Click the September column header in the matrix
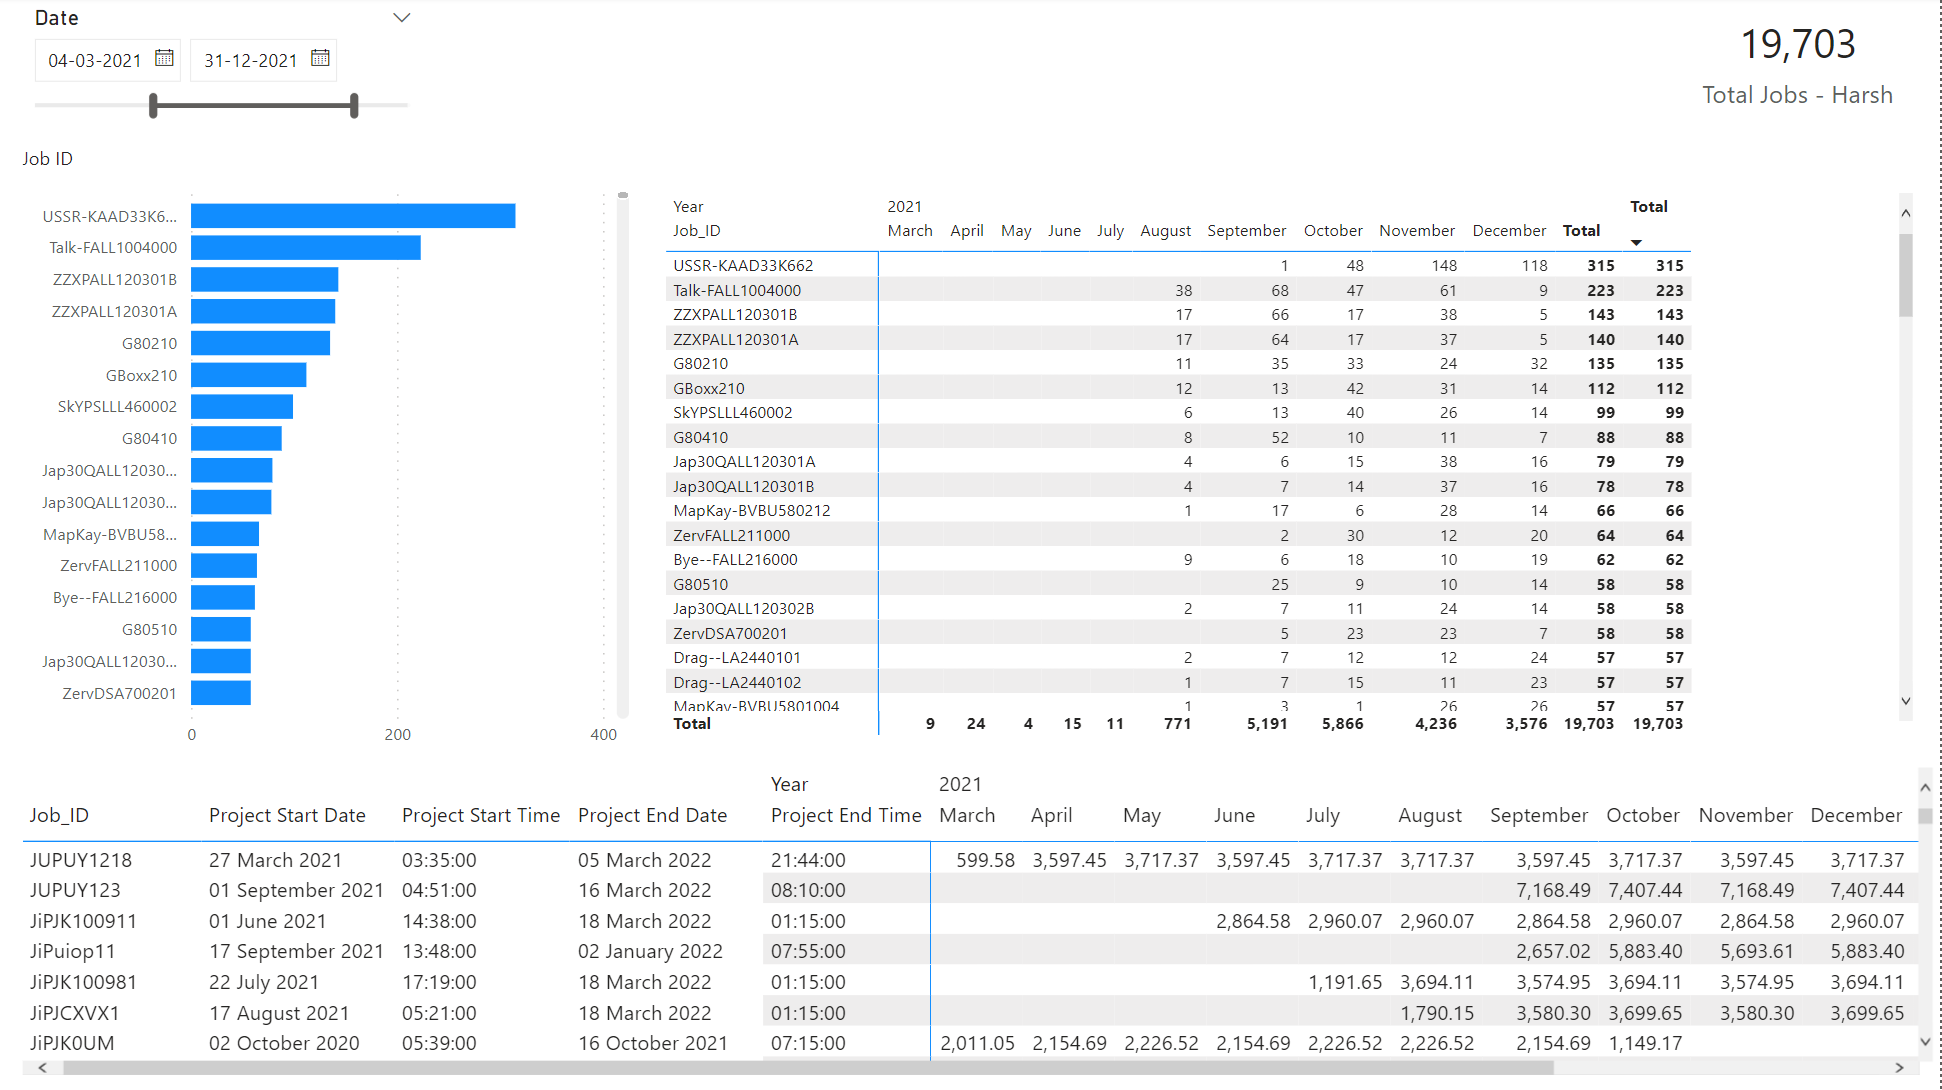This screenshot has width=1942, height=1090. coord(1247,230)
